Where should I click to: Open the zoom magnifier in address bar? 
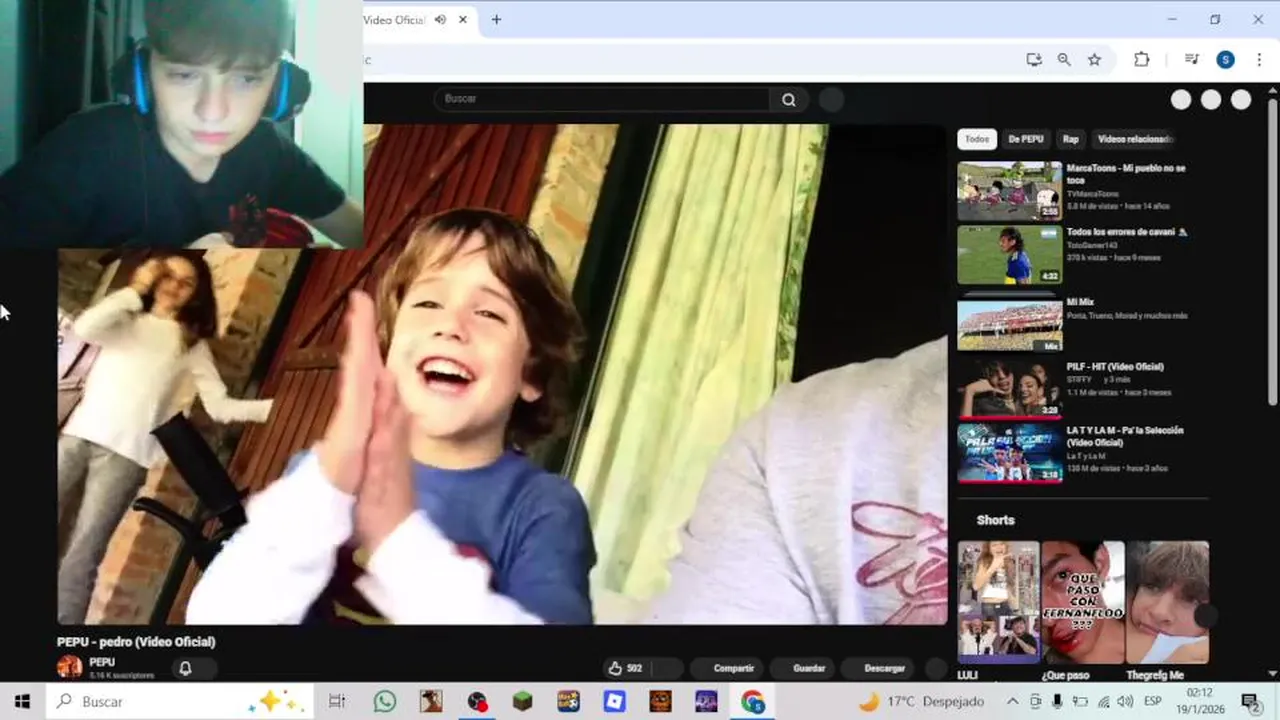(x=1064, y=60)
